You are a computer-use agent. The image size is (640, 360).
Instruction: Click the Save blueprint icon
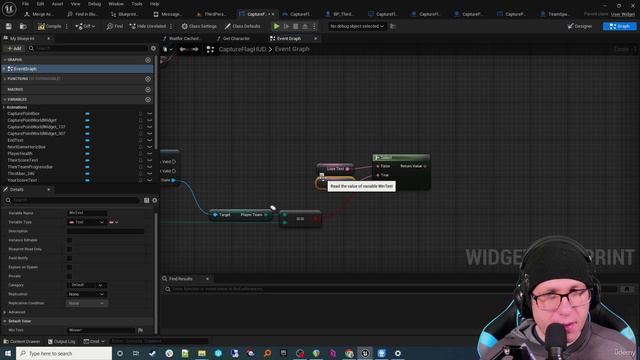(9, 26)
